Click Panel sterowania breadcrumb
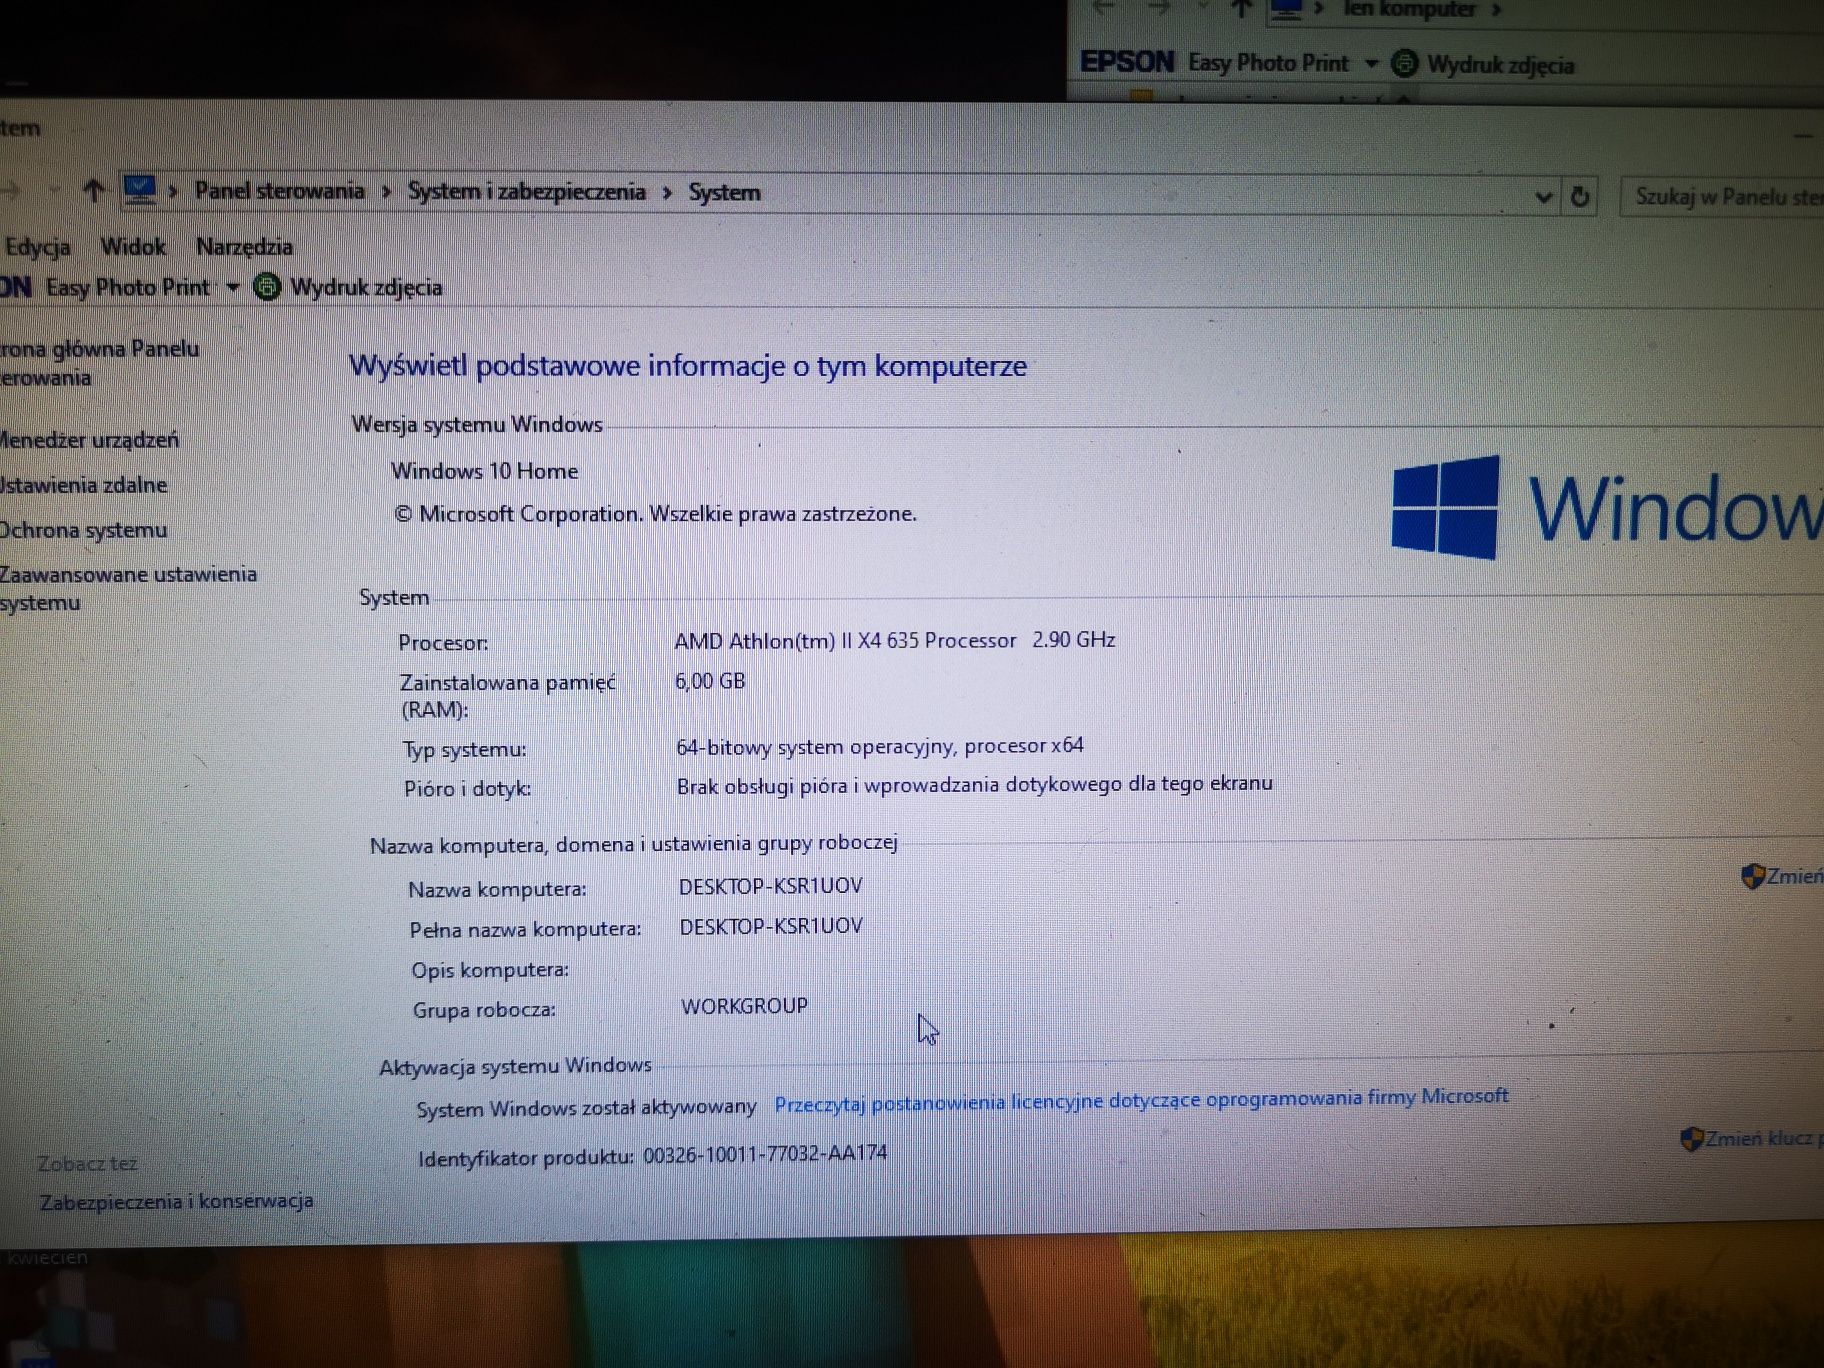1824x1368 pixels. [x=279, y=190]
